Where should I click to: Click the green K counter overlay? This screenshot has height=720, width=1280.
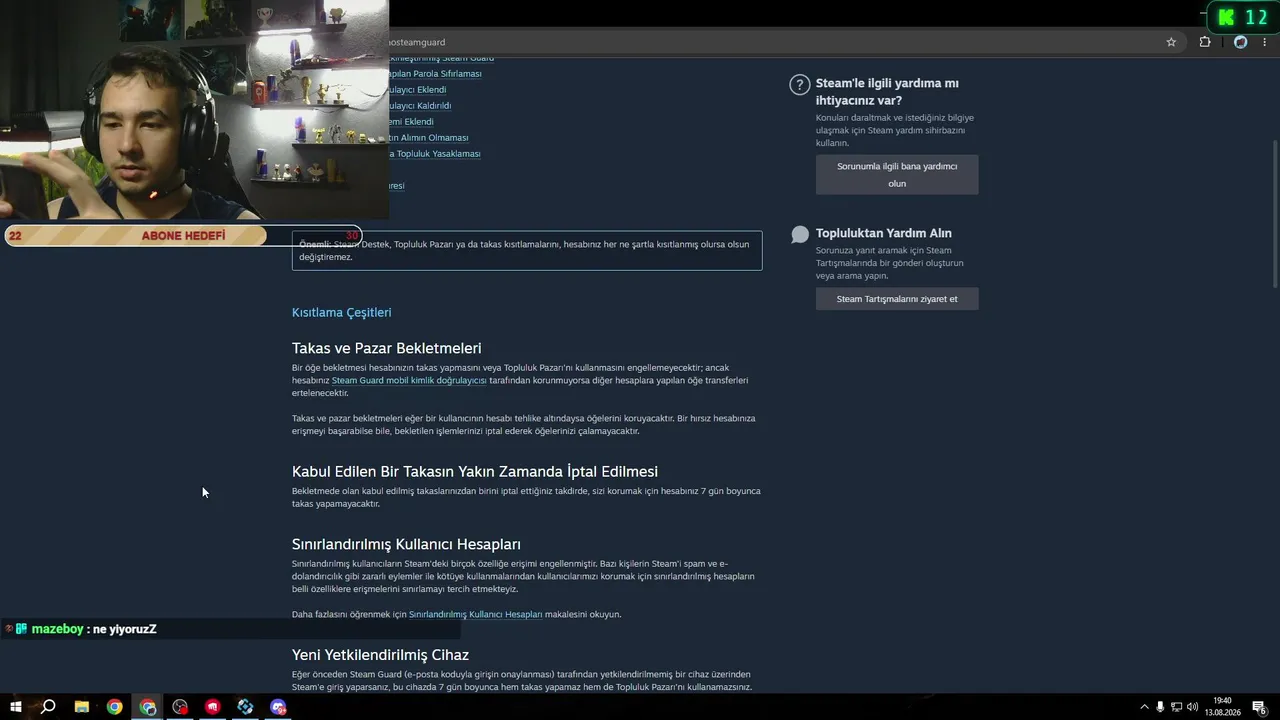(x=1242, y=17)
